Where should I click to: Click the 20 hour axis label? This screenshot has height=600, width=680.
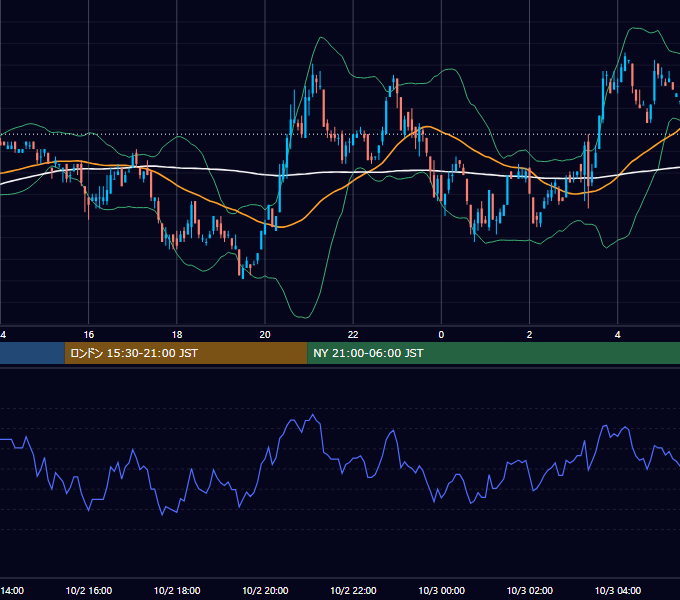coord(265,335)
